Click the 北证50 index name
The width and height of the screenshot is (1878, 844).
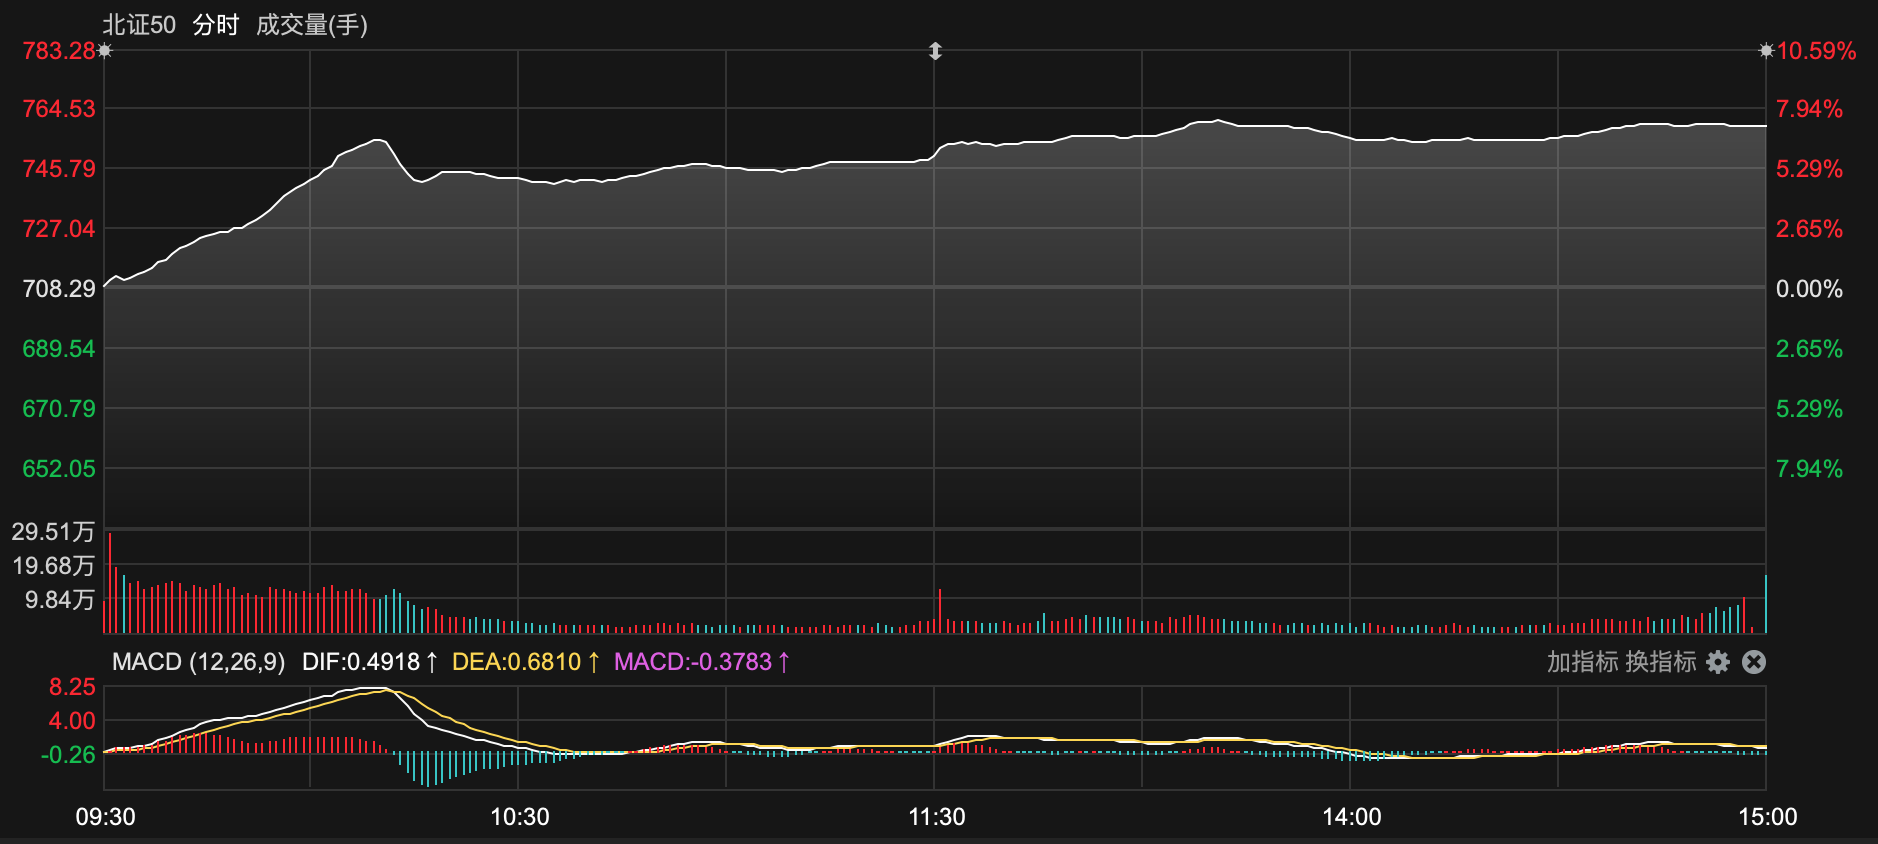coord(139,25)
